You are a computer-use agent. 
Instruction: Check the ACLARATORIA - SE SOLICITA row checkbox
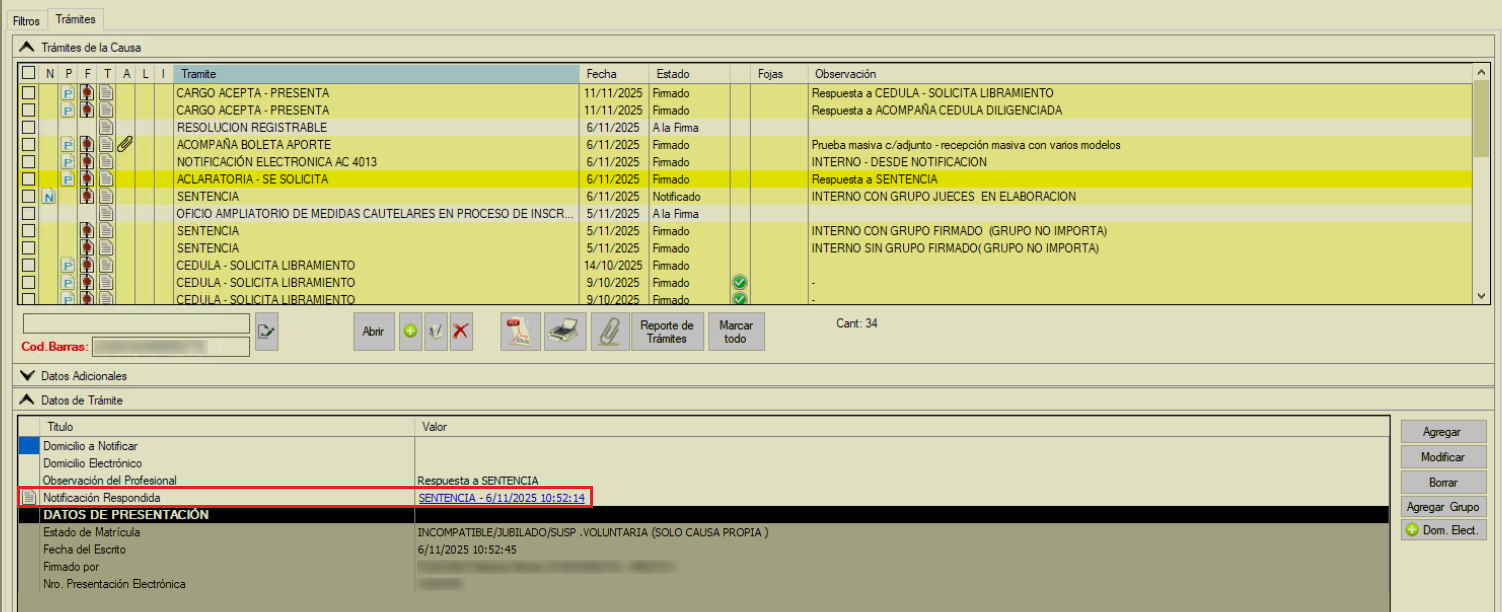28,180
